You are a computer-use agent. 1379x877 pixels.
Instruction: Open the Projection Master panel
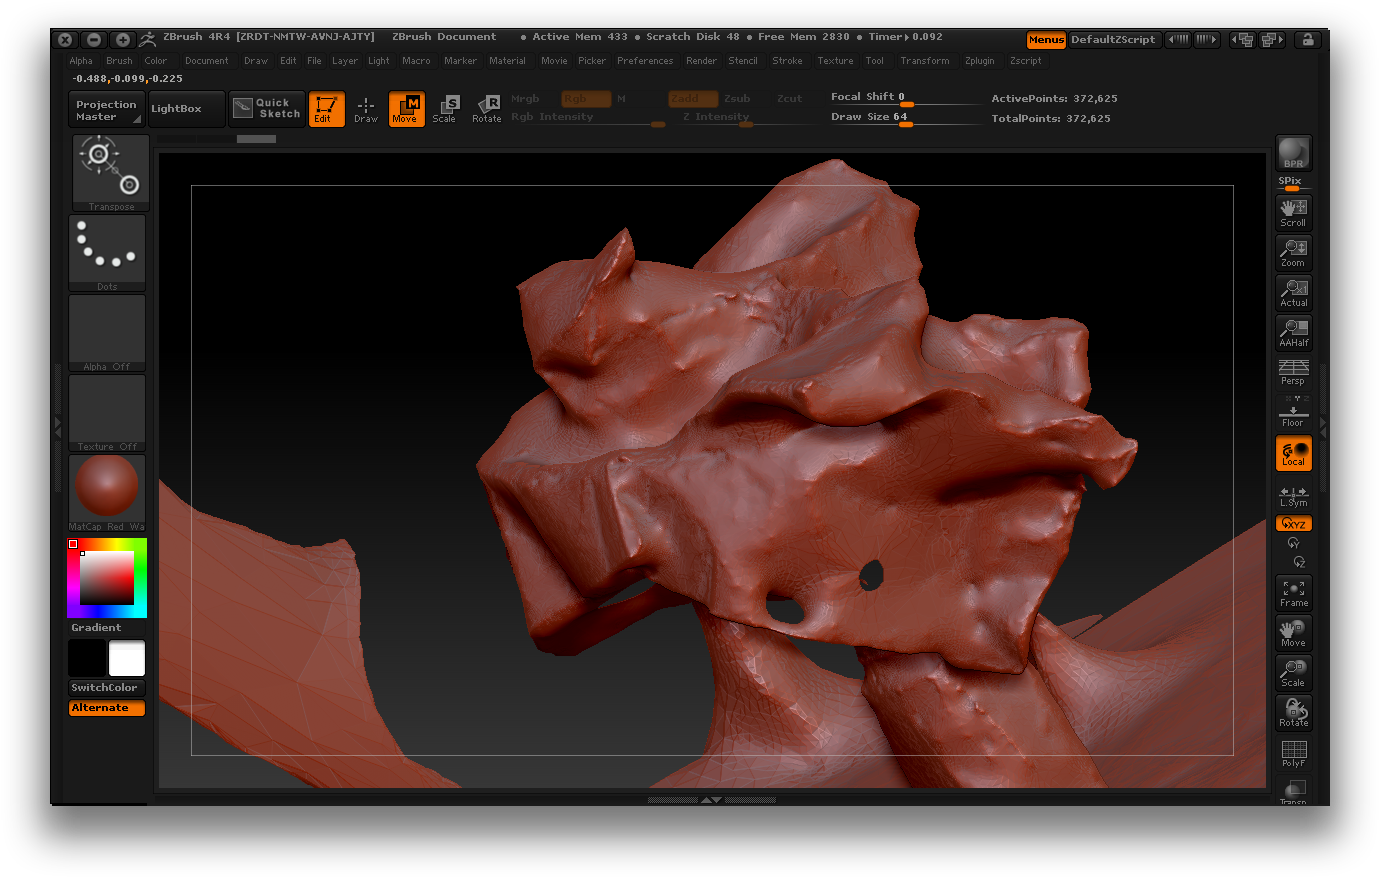[107, 110]
